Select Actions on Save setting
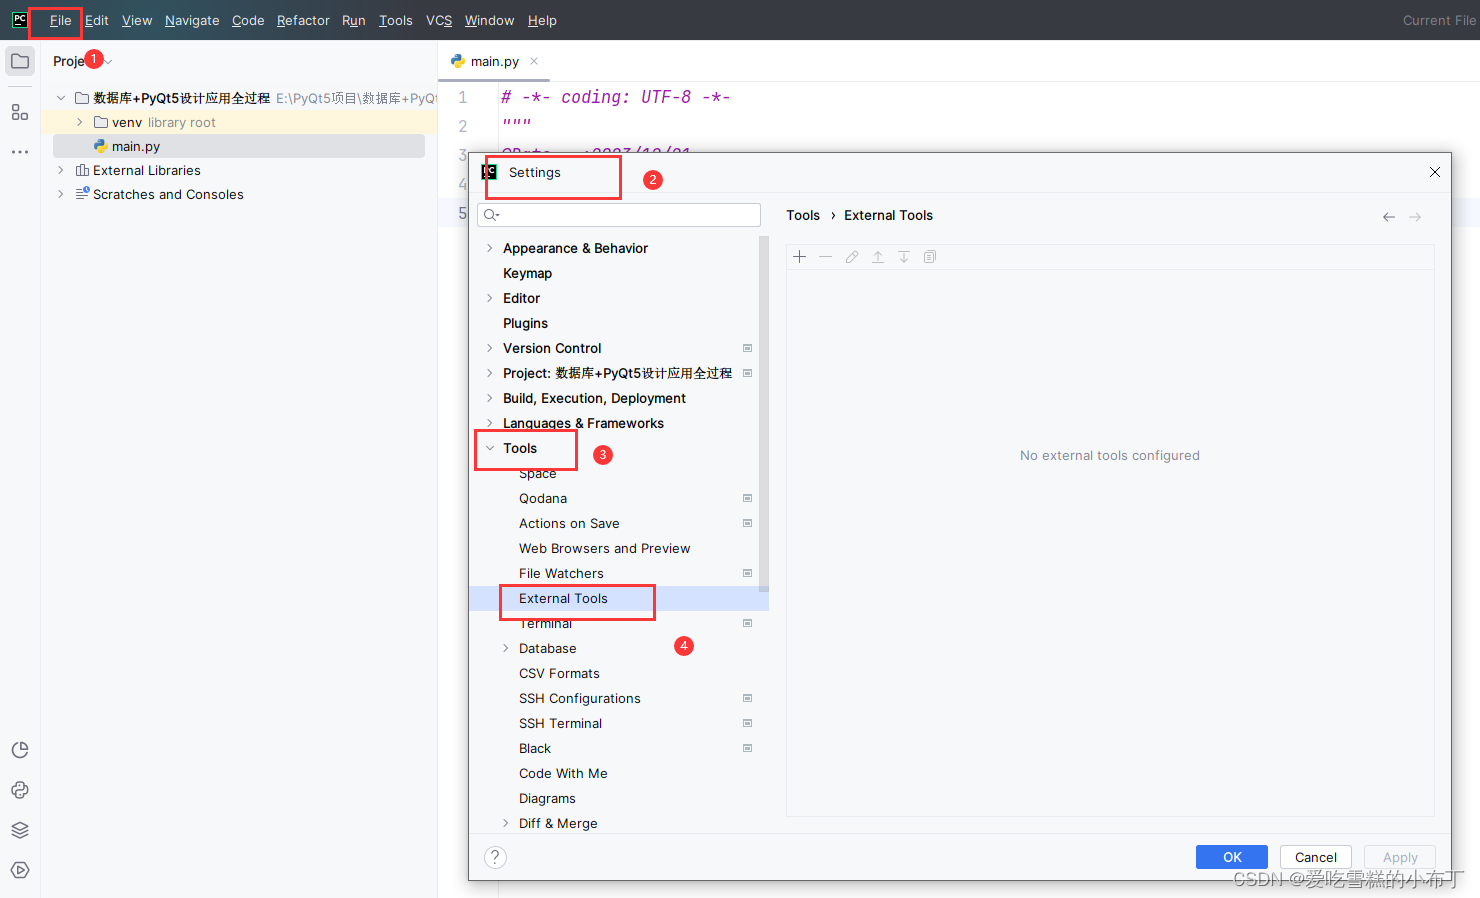The width and height of the screenshot is (1480, 898). (x=569, y=523)
